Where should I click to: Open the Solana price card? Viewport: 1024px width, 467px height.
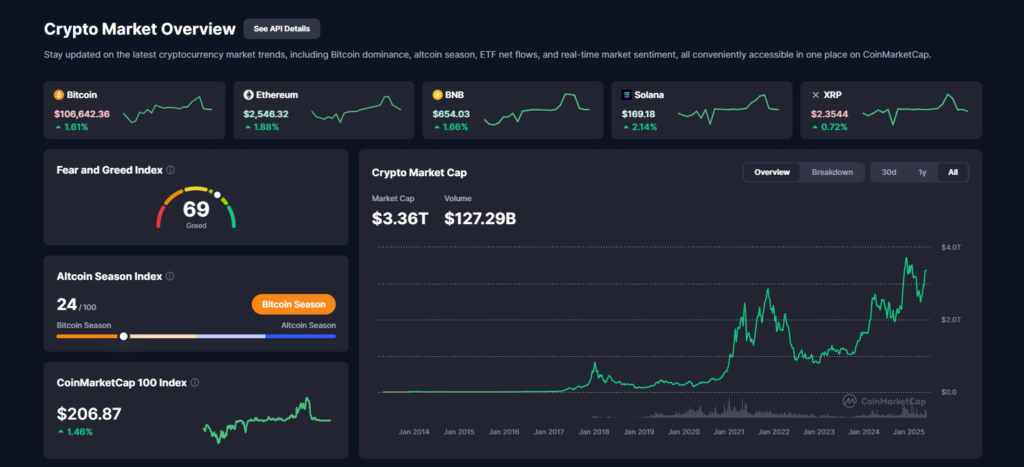701,110
